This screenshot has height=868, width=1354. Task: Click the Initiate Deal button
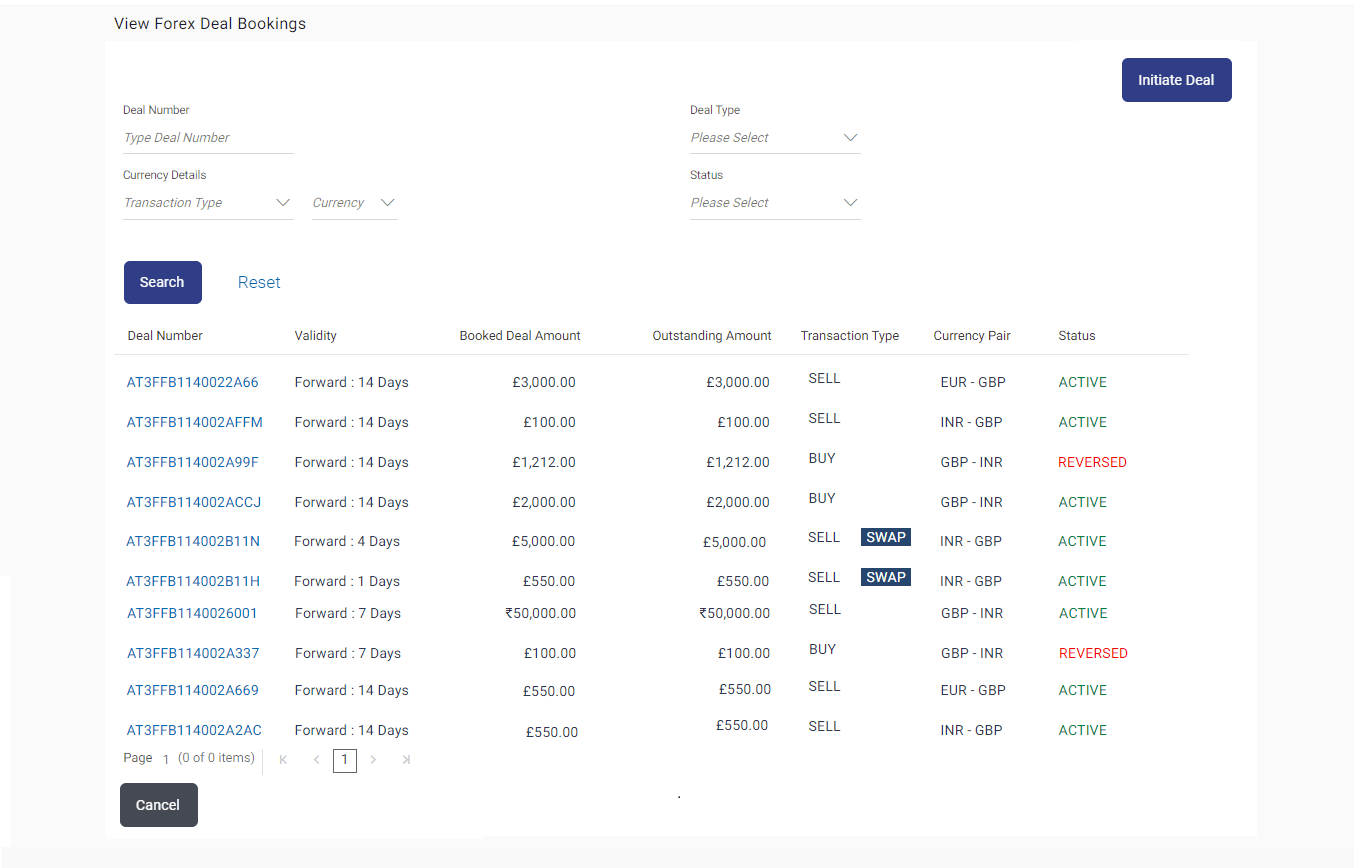click(x=1176, y=80)
